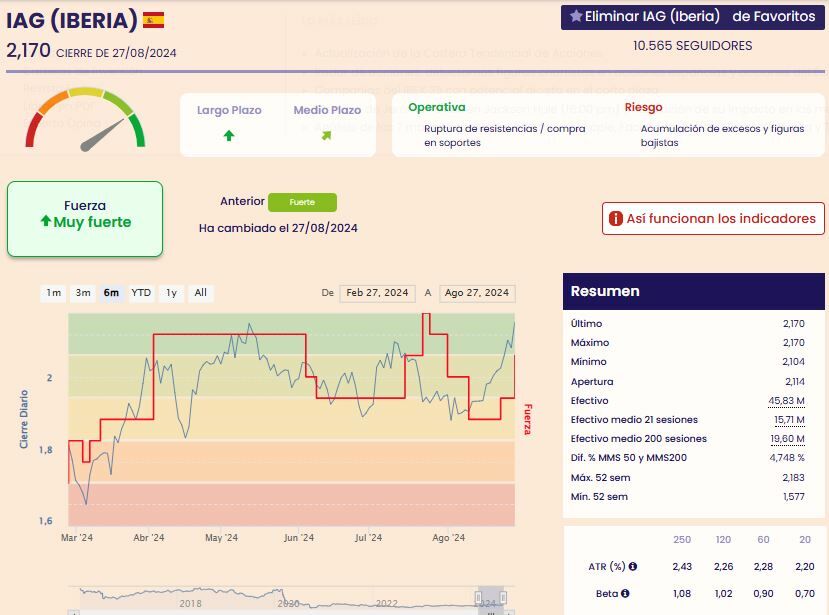The height and width of the screenshot is (615, 829).
Task: Click the start date field Feb 27, 2024
Action: [377, 293]
